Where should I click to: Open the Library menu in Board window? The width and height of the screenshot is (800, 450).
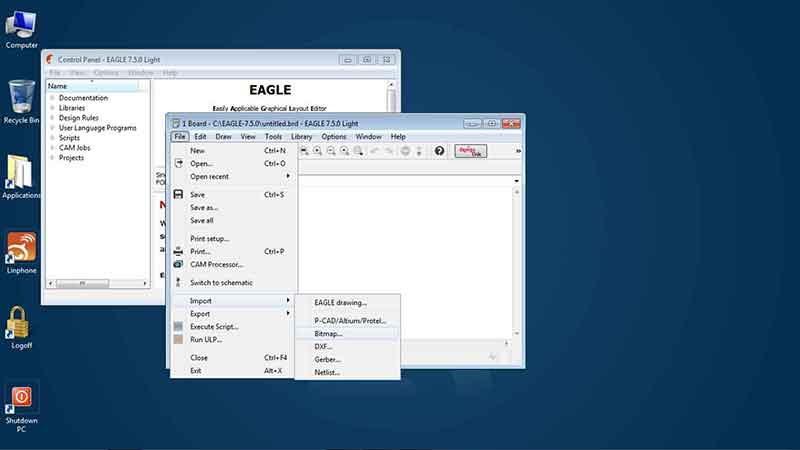click(302, 137)
